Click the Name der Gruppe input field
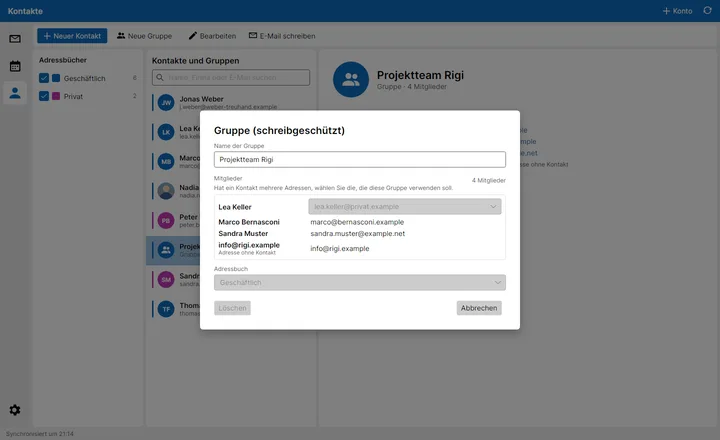The image size is (720, 440). (x=360, y=159)
